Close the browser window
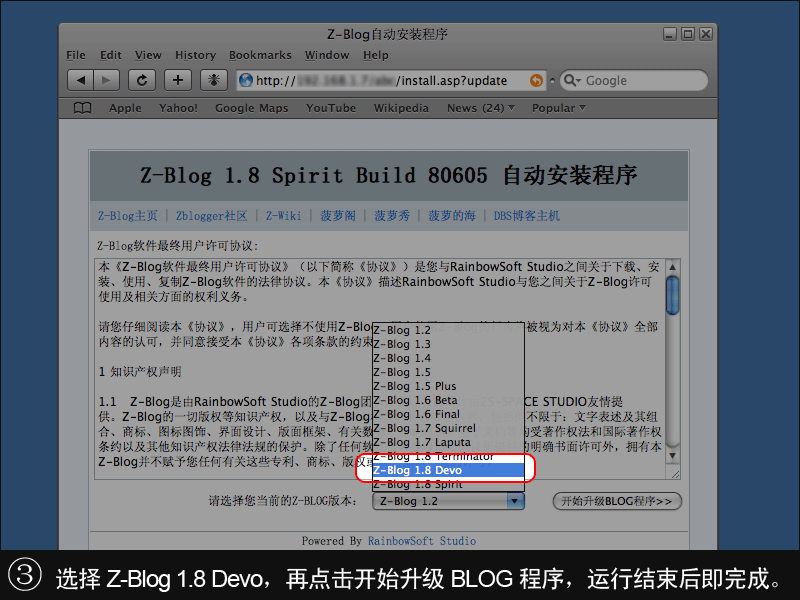This screenshot has width=800, height=600. pyautogui.click(x=706, y=34)
